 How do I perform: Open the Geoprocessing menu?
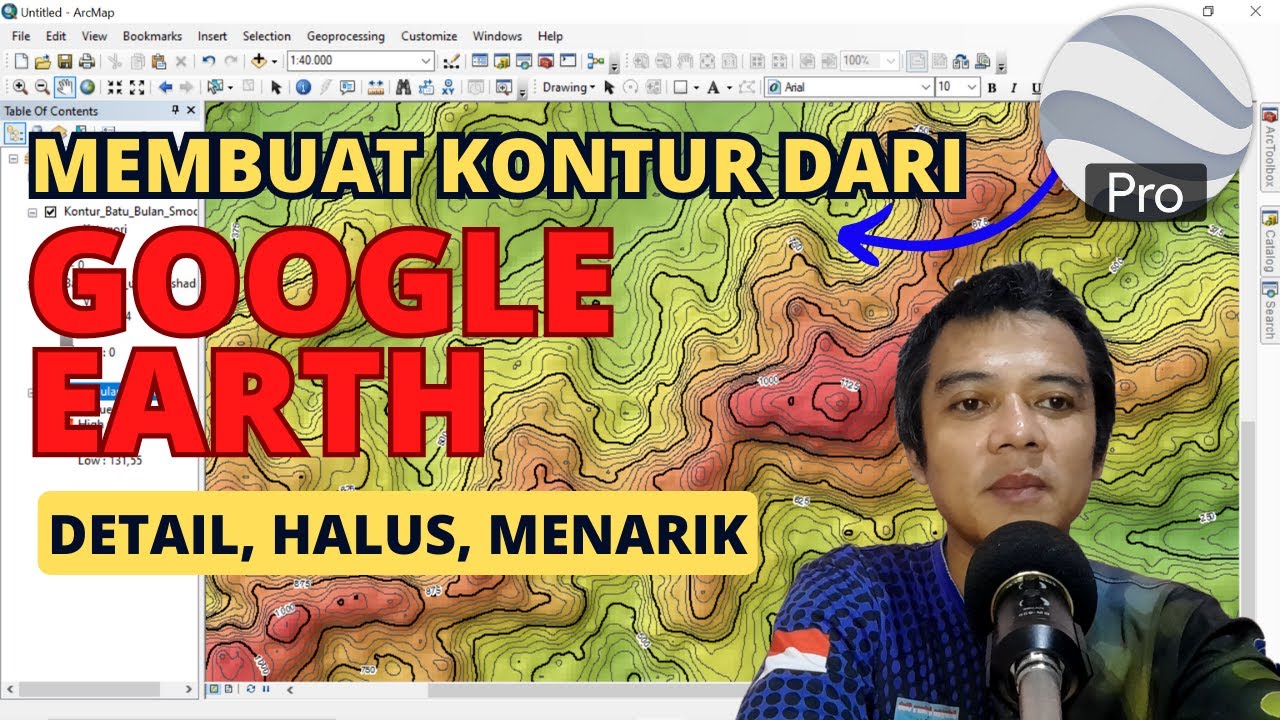(345, 36)
